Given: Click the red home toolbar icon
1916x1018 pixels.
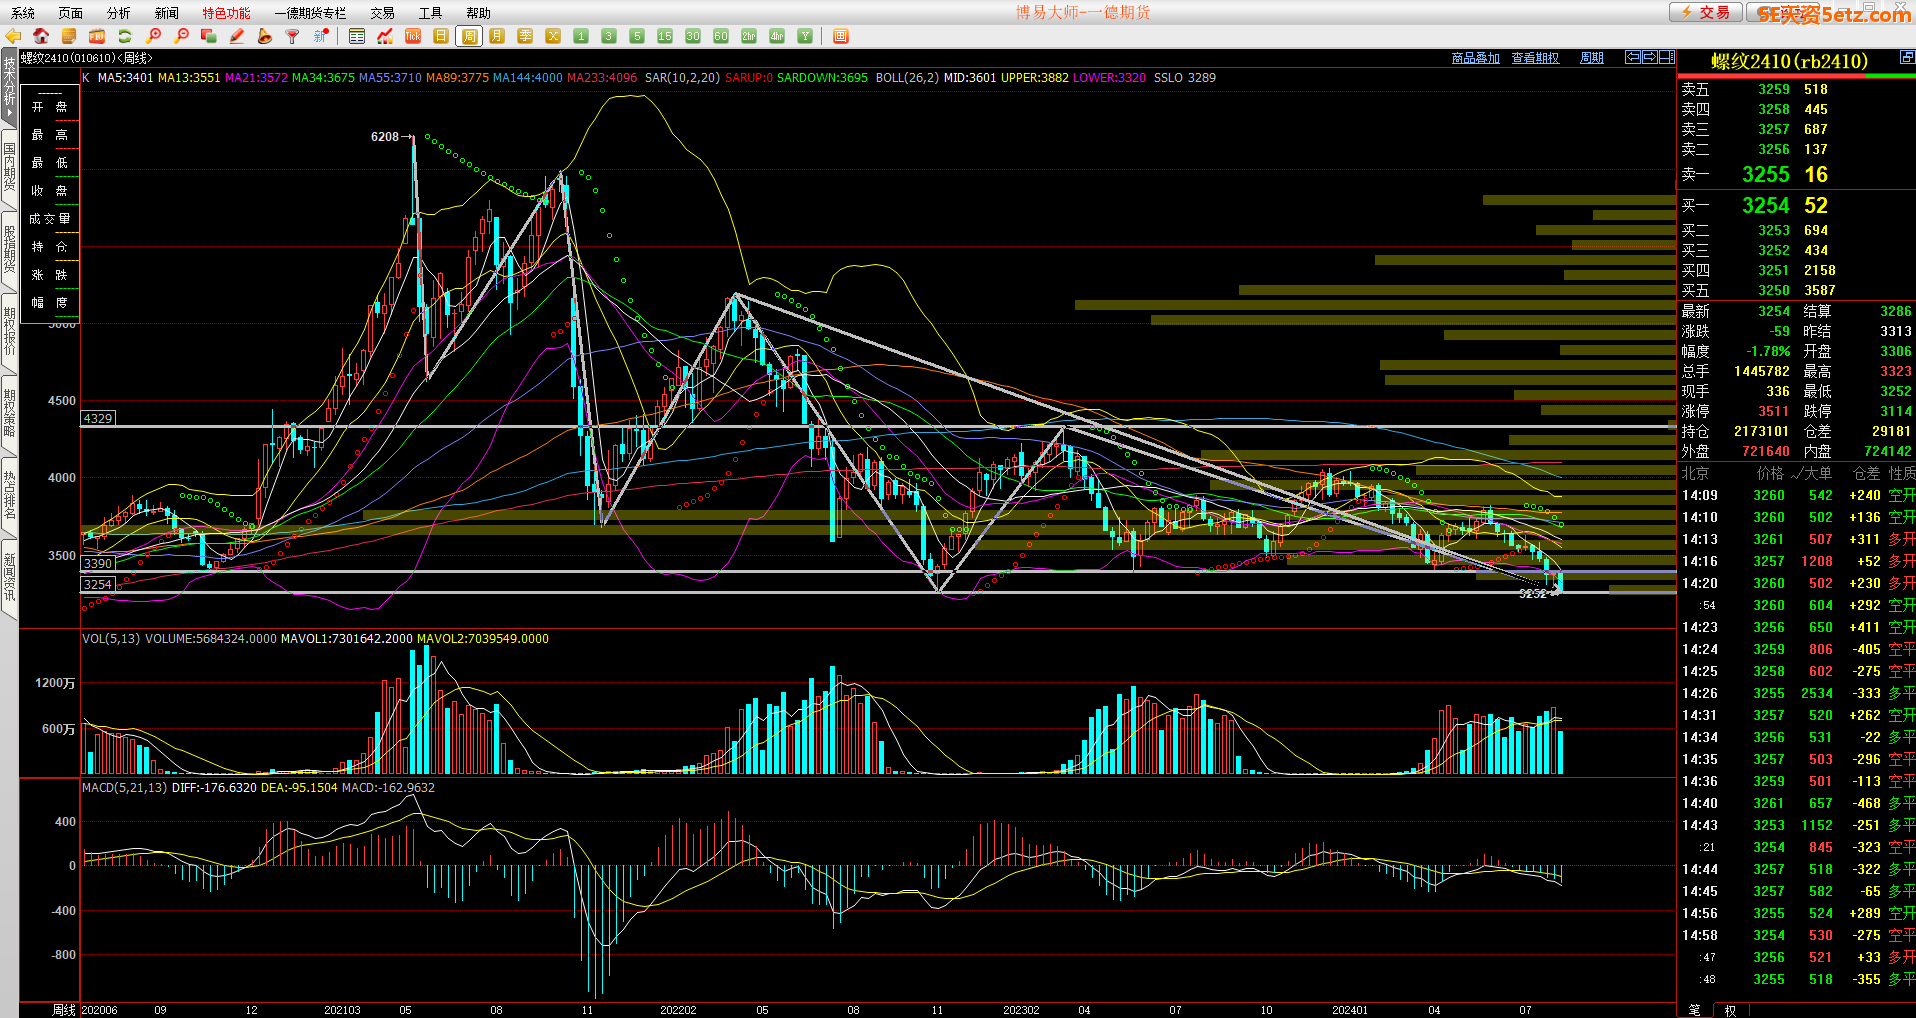Looking at the screenshot, I should pyautogui.click(x=41, y=36).
